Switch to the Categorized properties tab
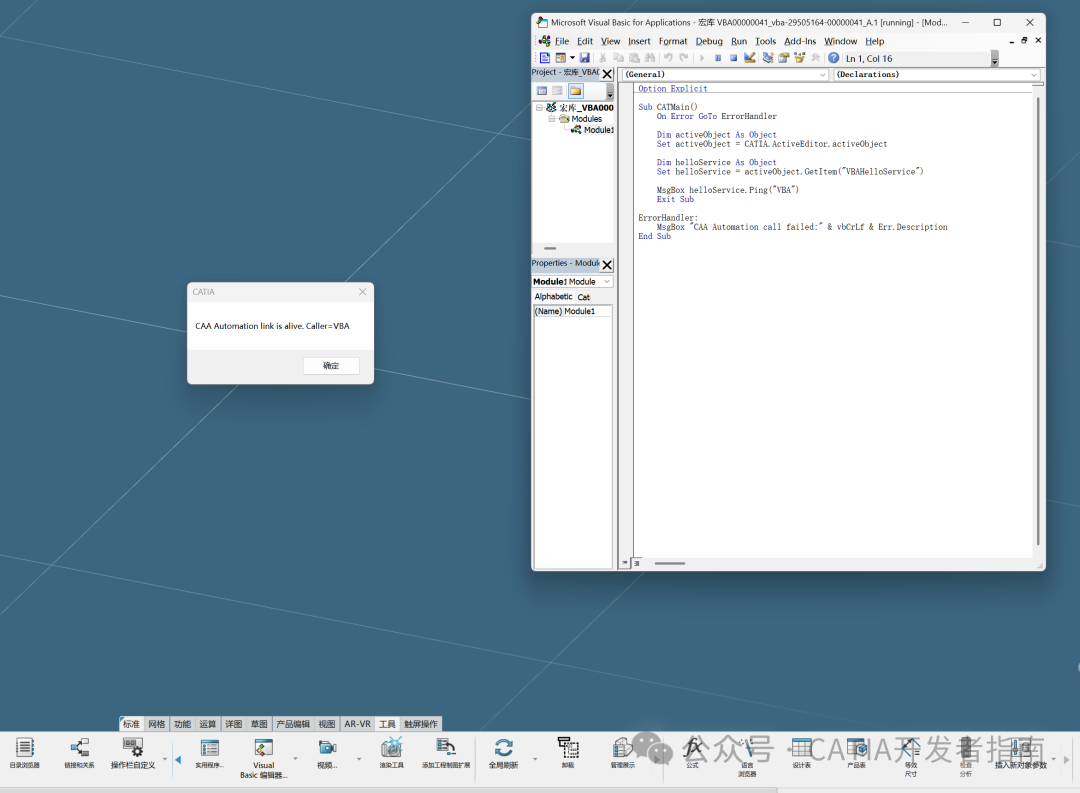This screenshot has width=1080, height=793. point(584,297)
